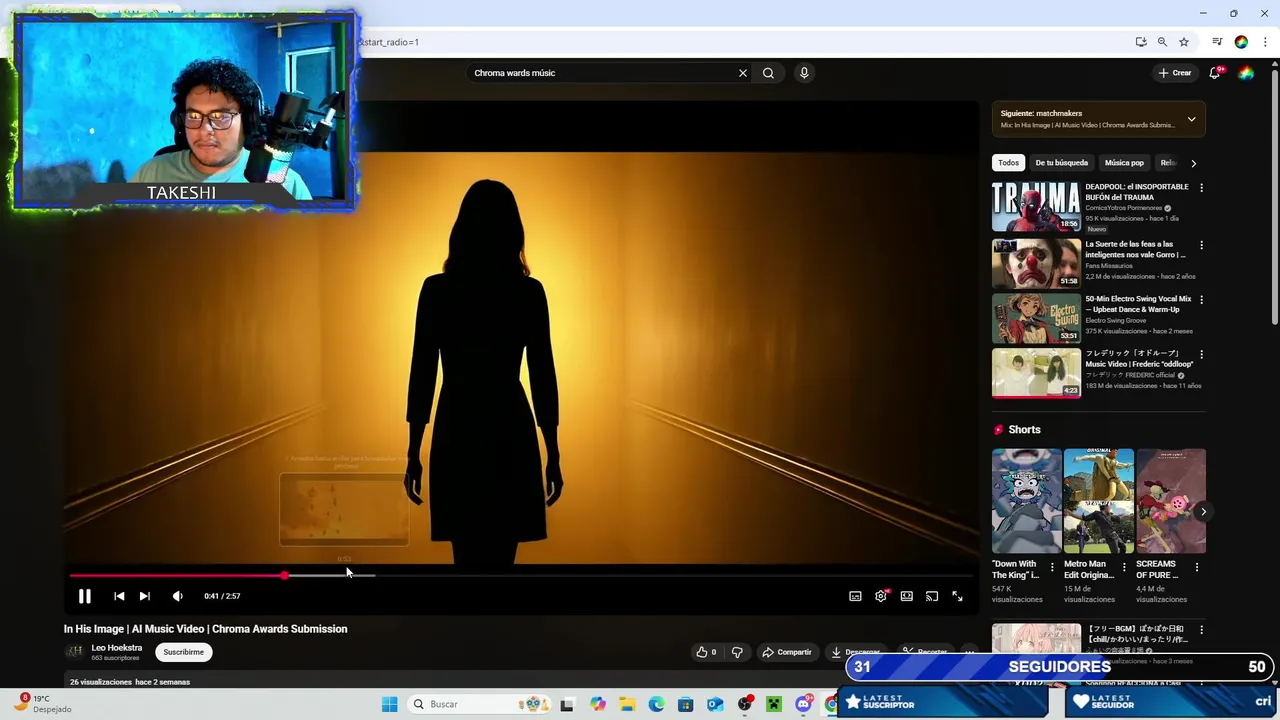Open Chrome media controls icon
Viewport: 1280px width, 720px height.
tap(1217, 42)
